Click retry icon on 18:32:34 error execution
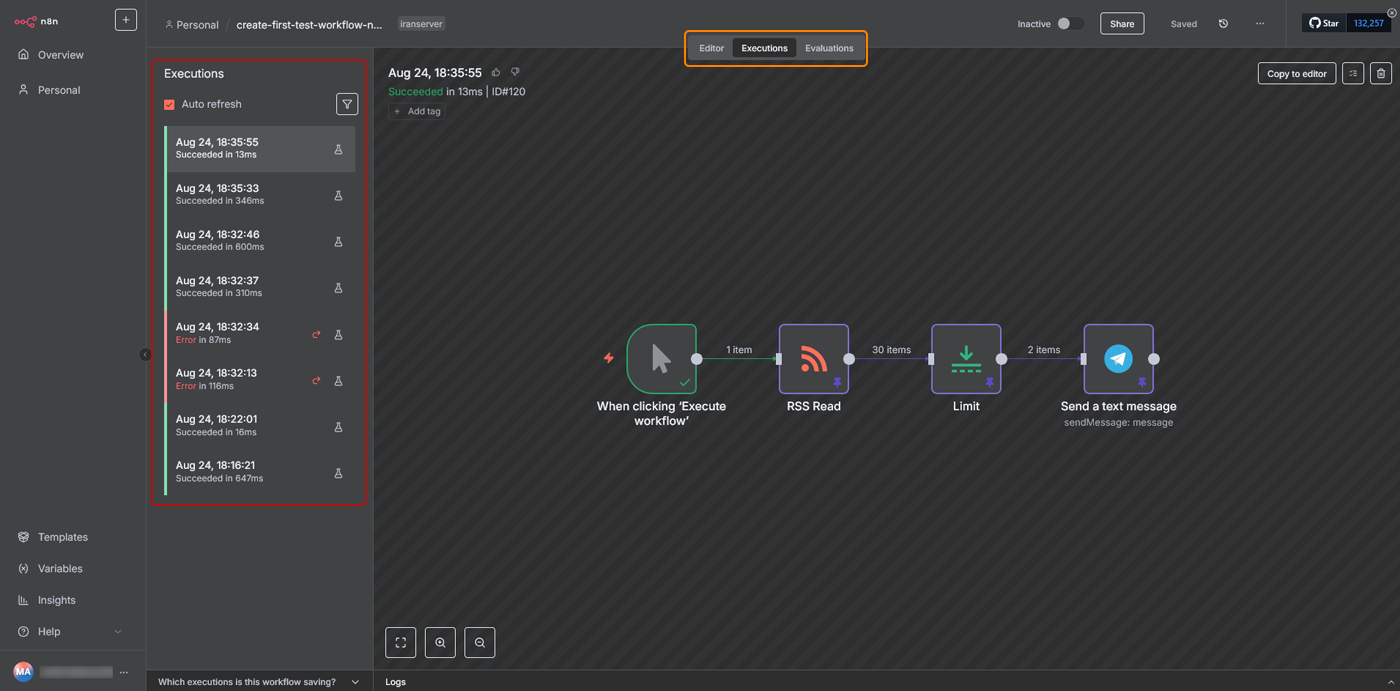This screenshot has height=691, width=1400. [316, 334]
